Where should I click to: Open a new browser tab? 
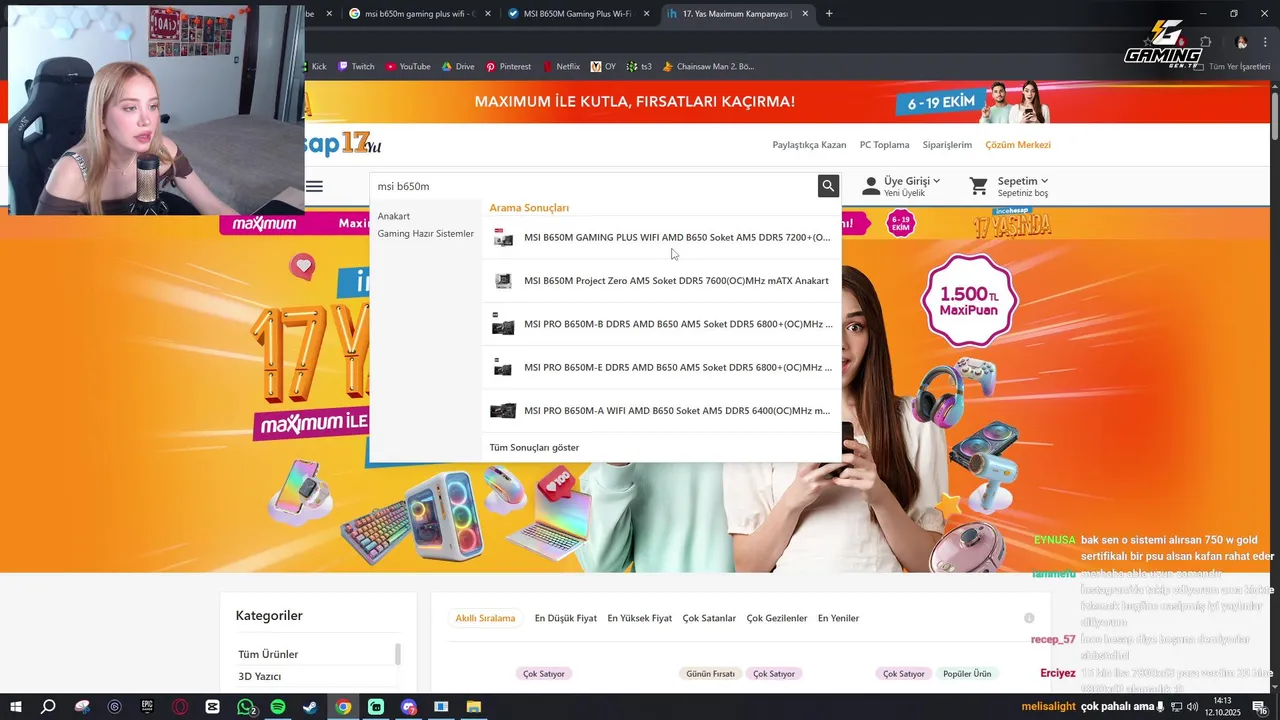coord(829,14)
